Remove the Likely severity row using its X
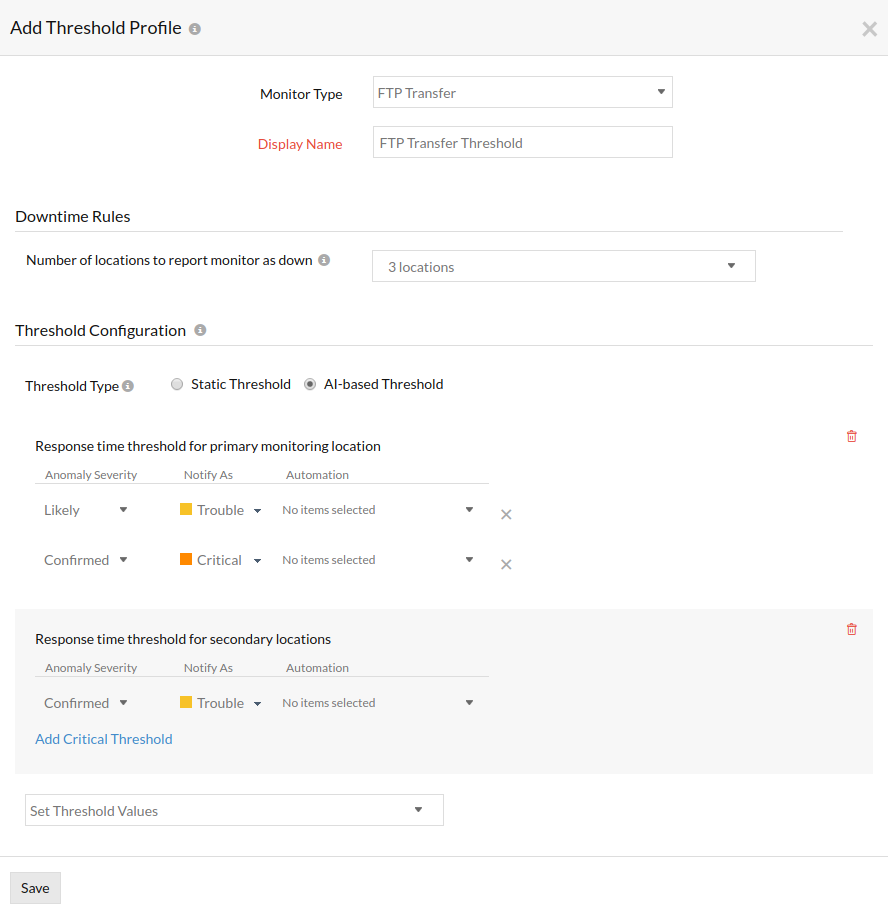 click(x=506, y=514)
